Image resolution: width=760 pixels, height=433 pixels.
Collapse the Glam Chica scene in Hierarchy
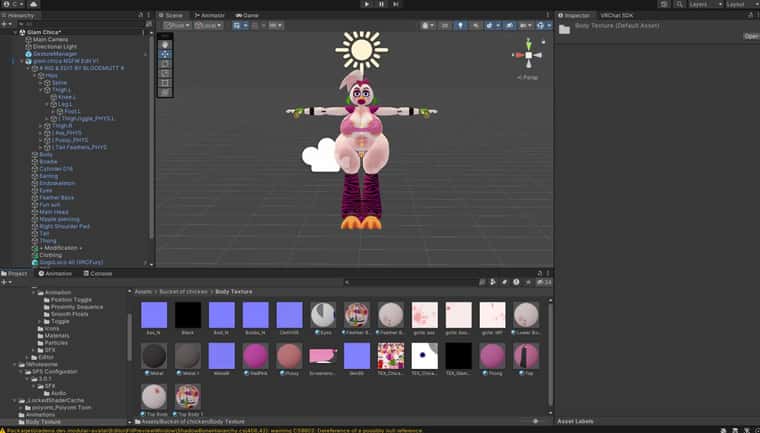pyautogui.click(x=16, y=32)
